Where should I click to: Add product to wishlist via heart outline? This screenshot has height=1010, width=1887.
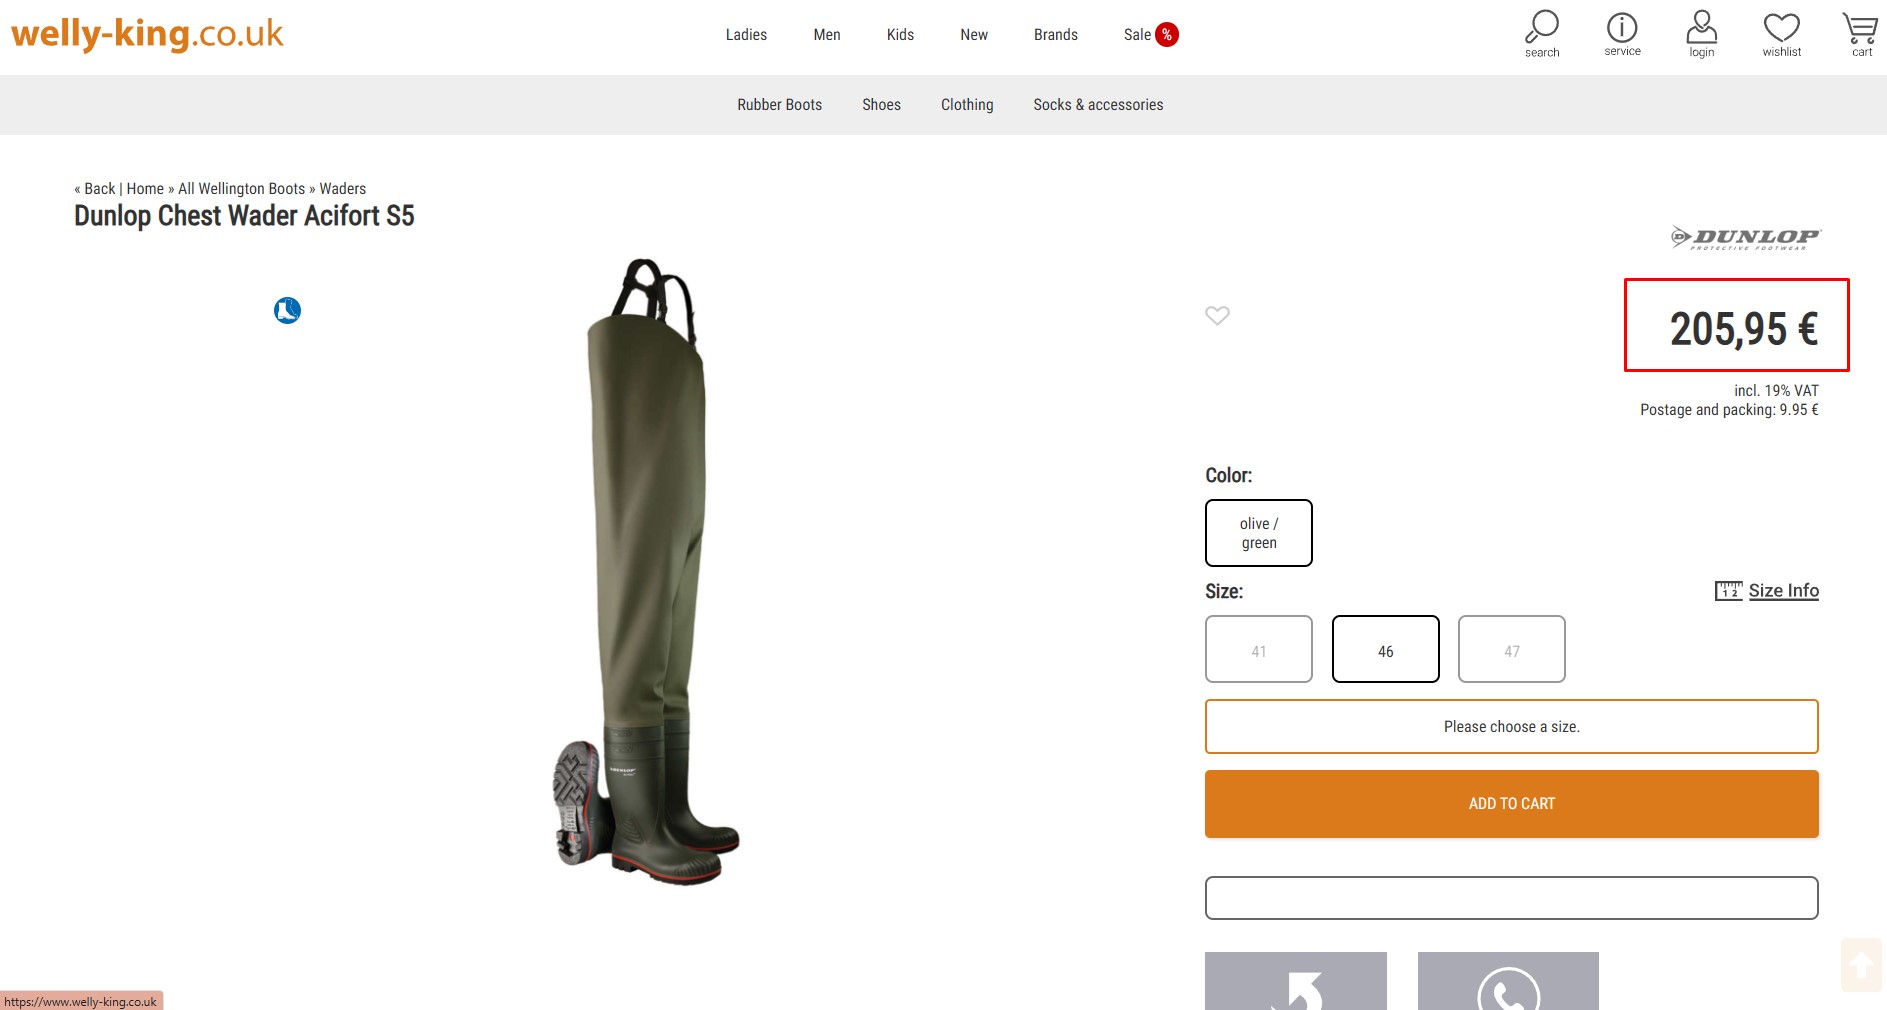tap(1217, 315)
